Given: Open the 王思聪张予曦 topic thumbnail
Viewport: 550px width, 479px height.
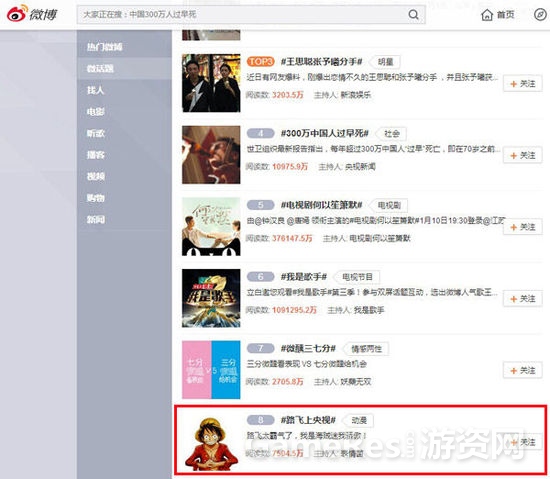Looking at the screenshot, I should click(211, 83).
